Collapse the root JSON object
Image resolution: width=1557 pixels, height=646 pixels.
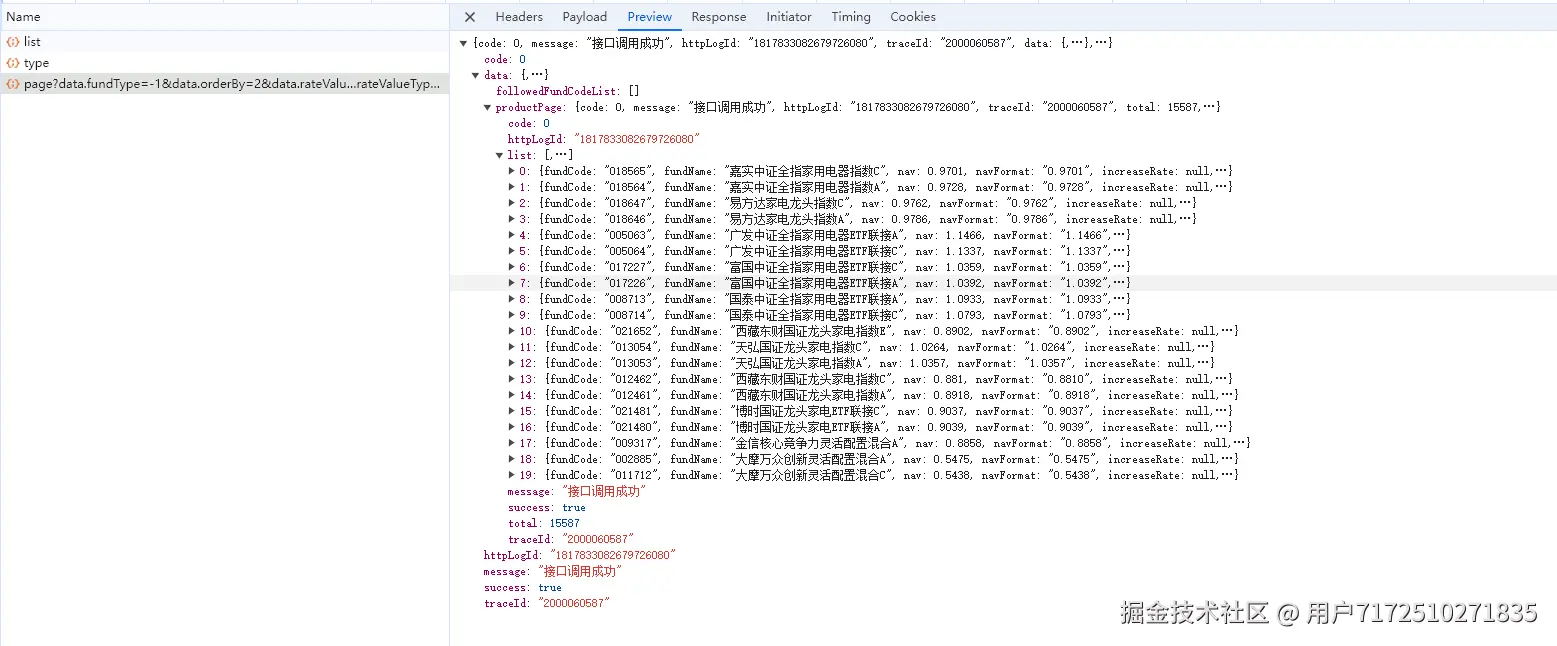point(463,44)
